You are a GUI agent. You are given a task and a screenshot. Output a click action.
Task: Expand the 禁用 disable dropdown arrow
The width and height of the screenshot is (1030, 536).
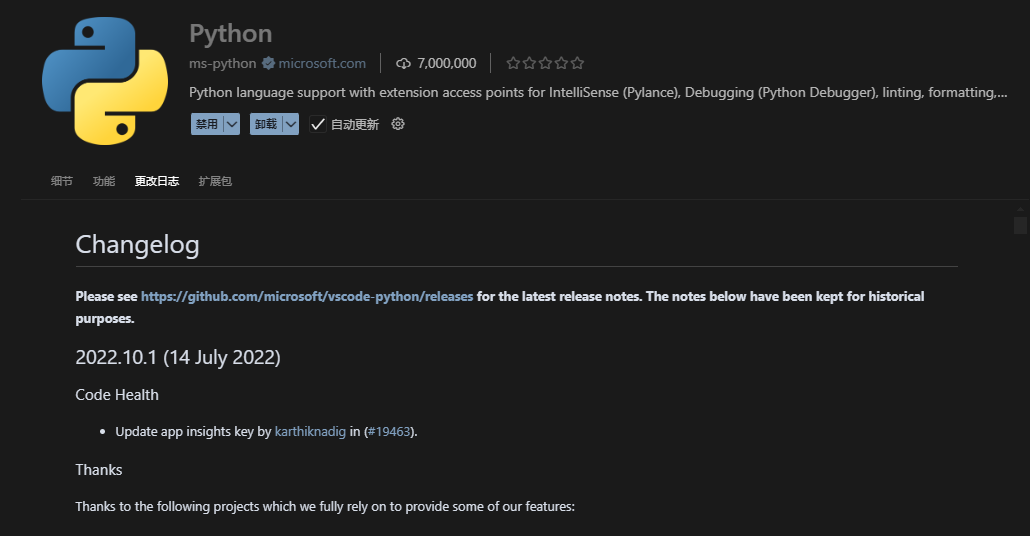(x=231, y=124)
